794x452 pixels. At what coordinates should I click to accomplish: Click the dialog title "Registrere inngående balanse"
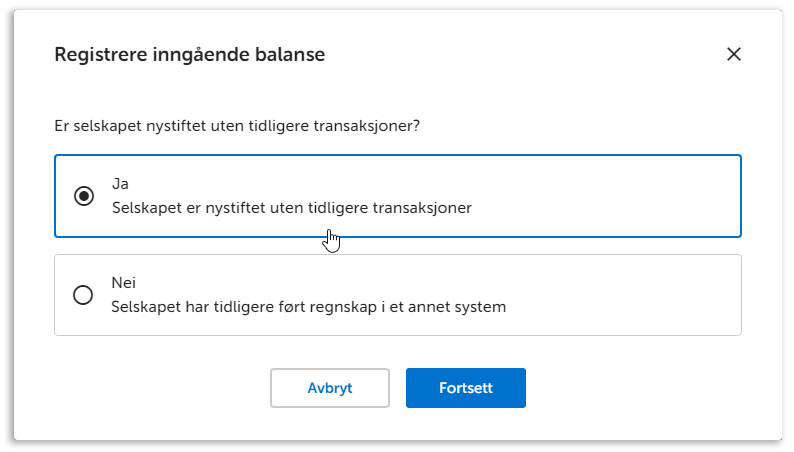click(x=189, y=54)
